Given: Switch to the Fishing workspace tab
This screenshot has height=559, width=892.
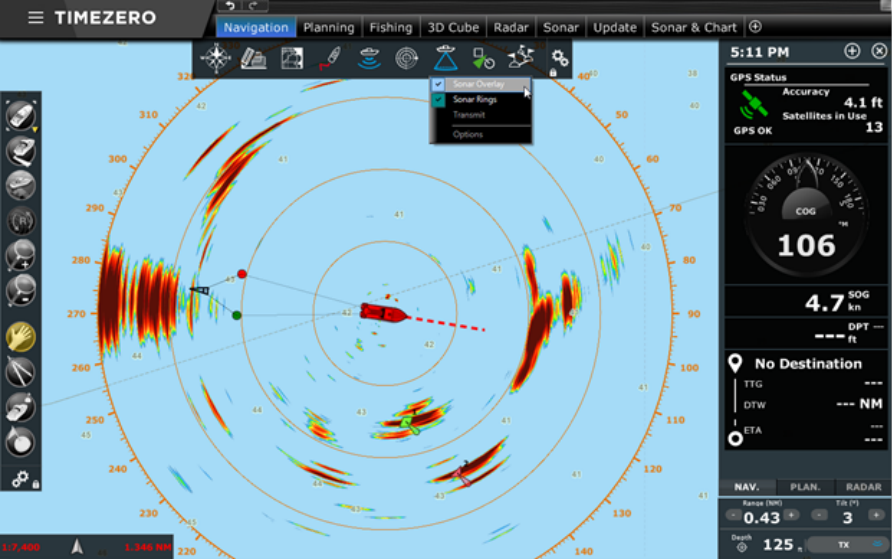Looking at the screenshot, I should point(390,27).
